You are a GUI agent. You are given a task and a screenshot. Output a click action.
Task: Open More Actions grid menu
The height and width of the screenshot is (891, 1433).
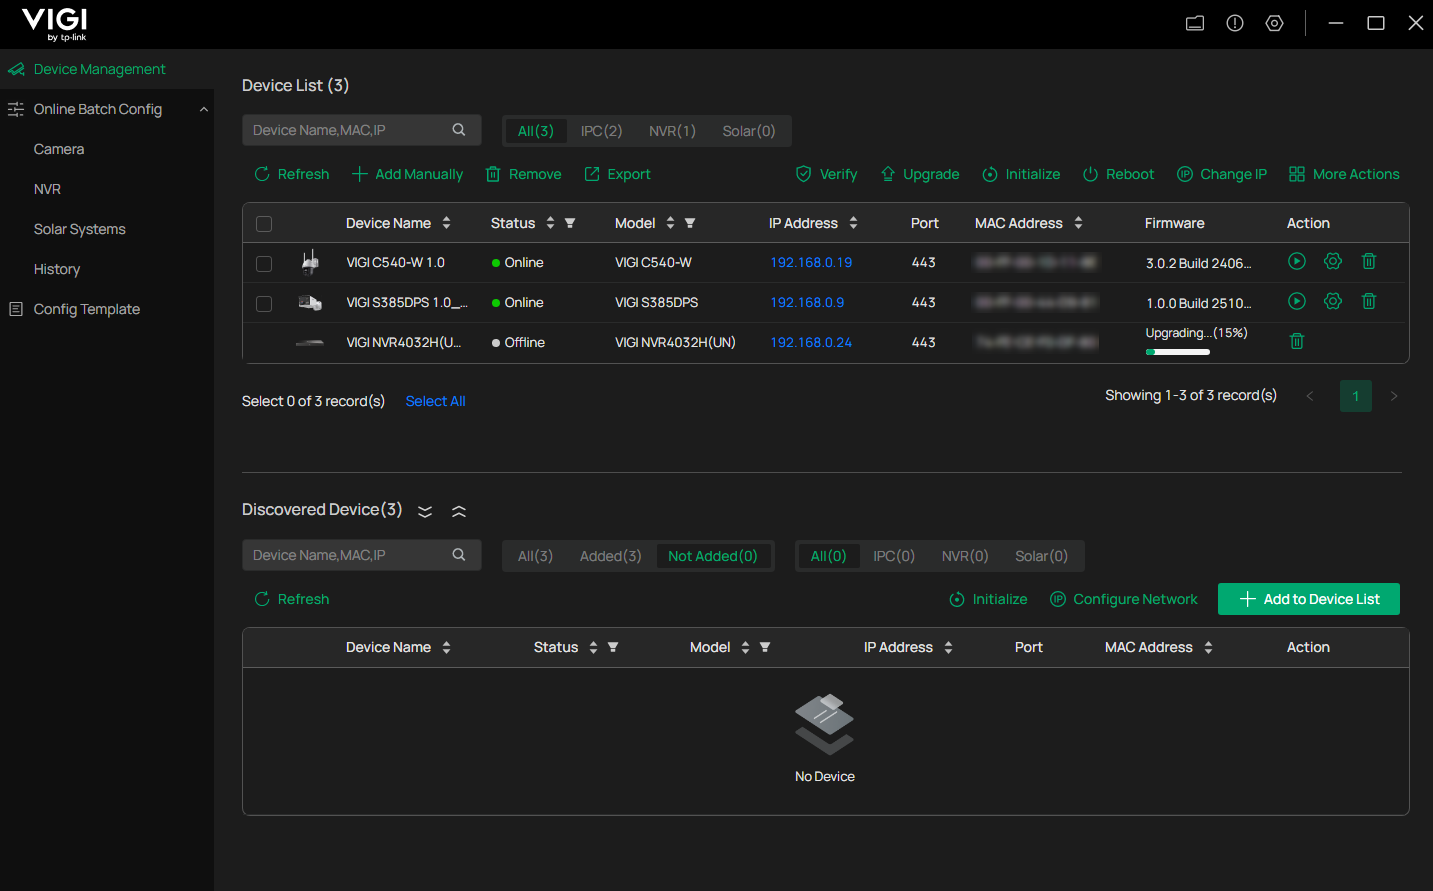pyautogui.click(x=1297, y=174)
